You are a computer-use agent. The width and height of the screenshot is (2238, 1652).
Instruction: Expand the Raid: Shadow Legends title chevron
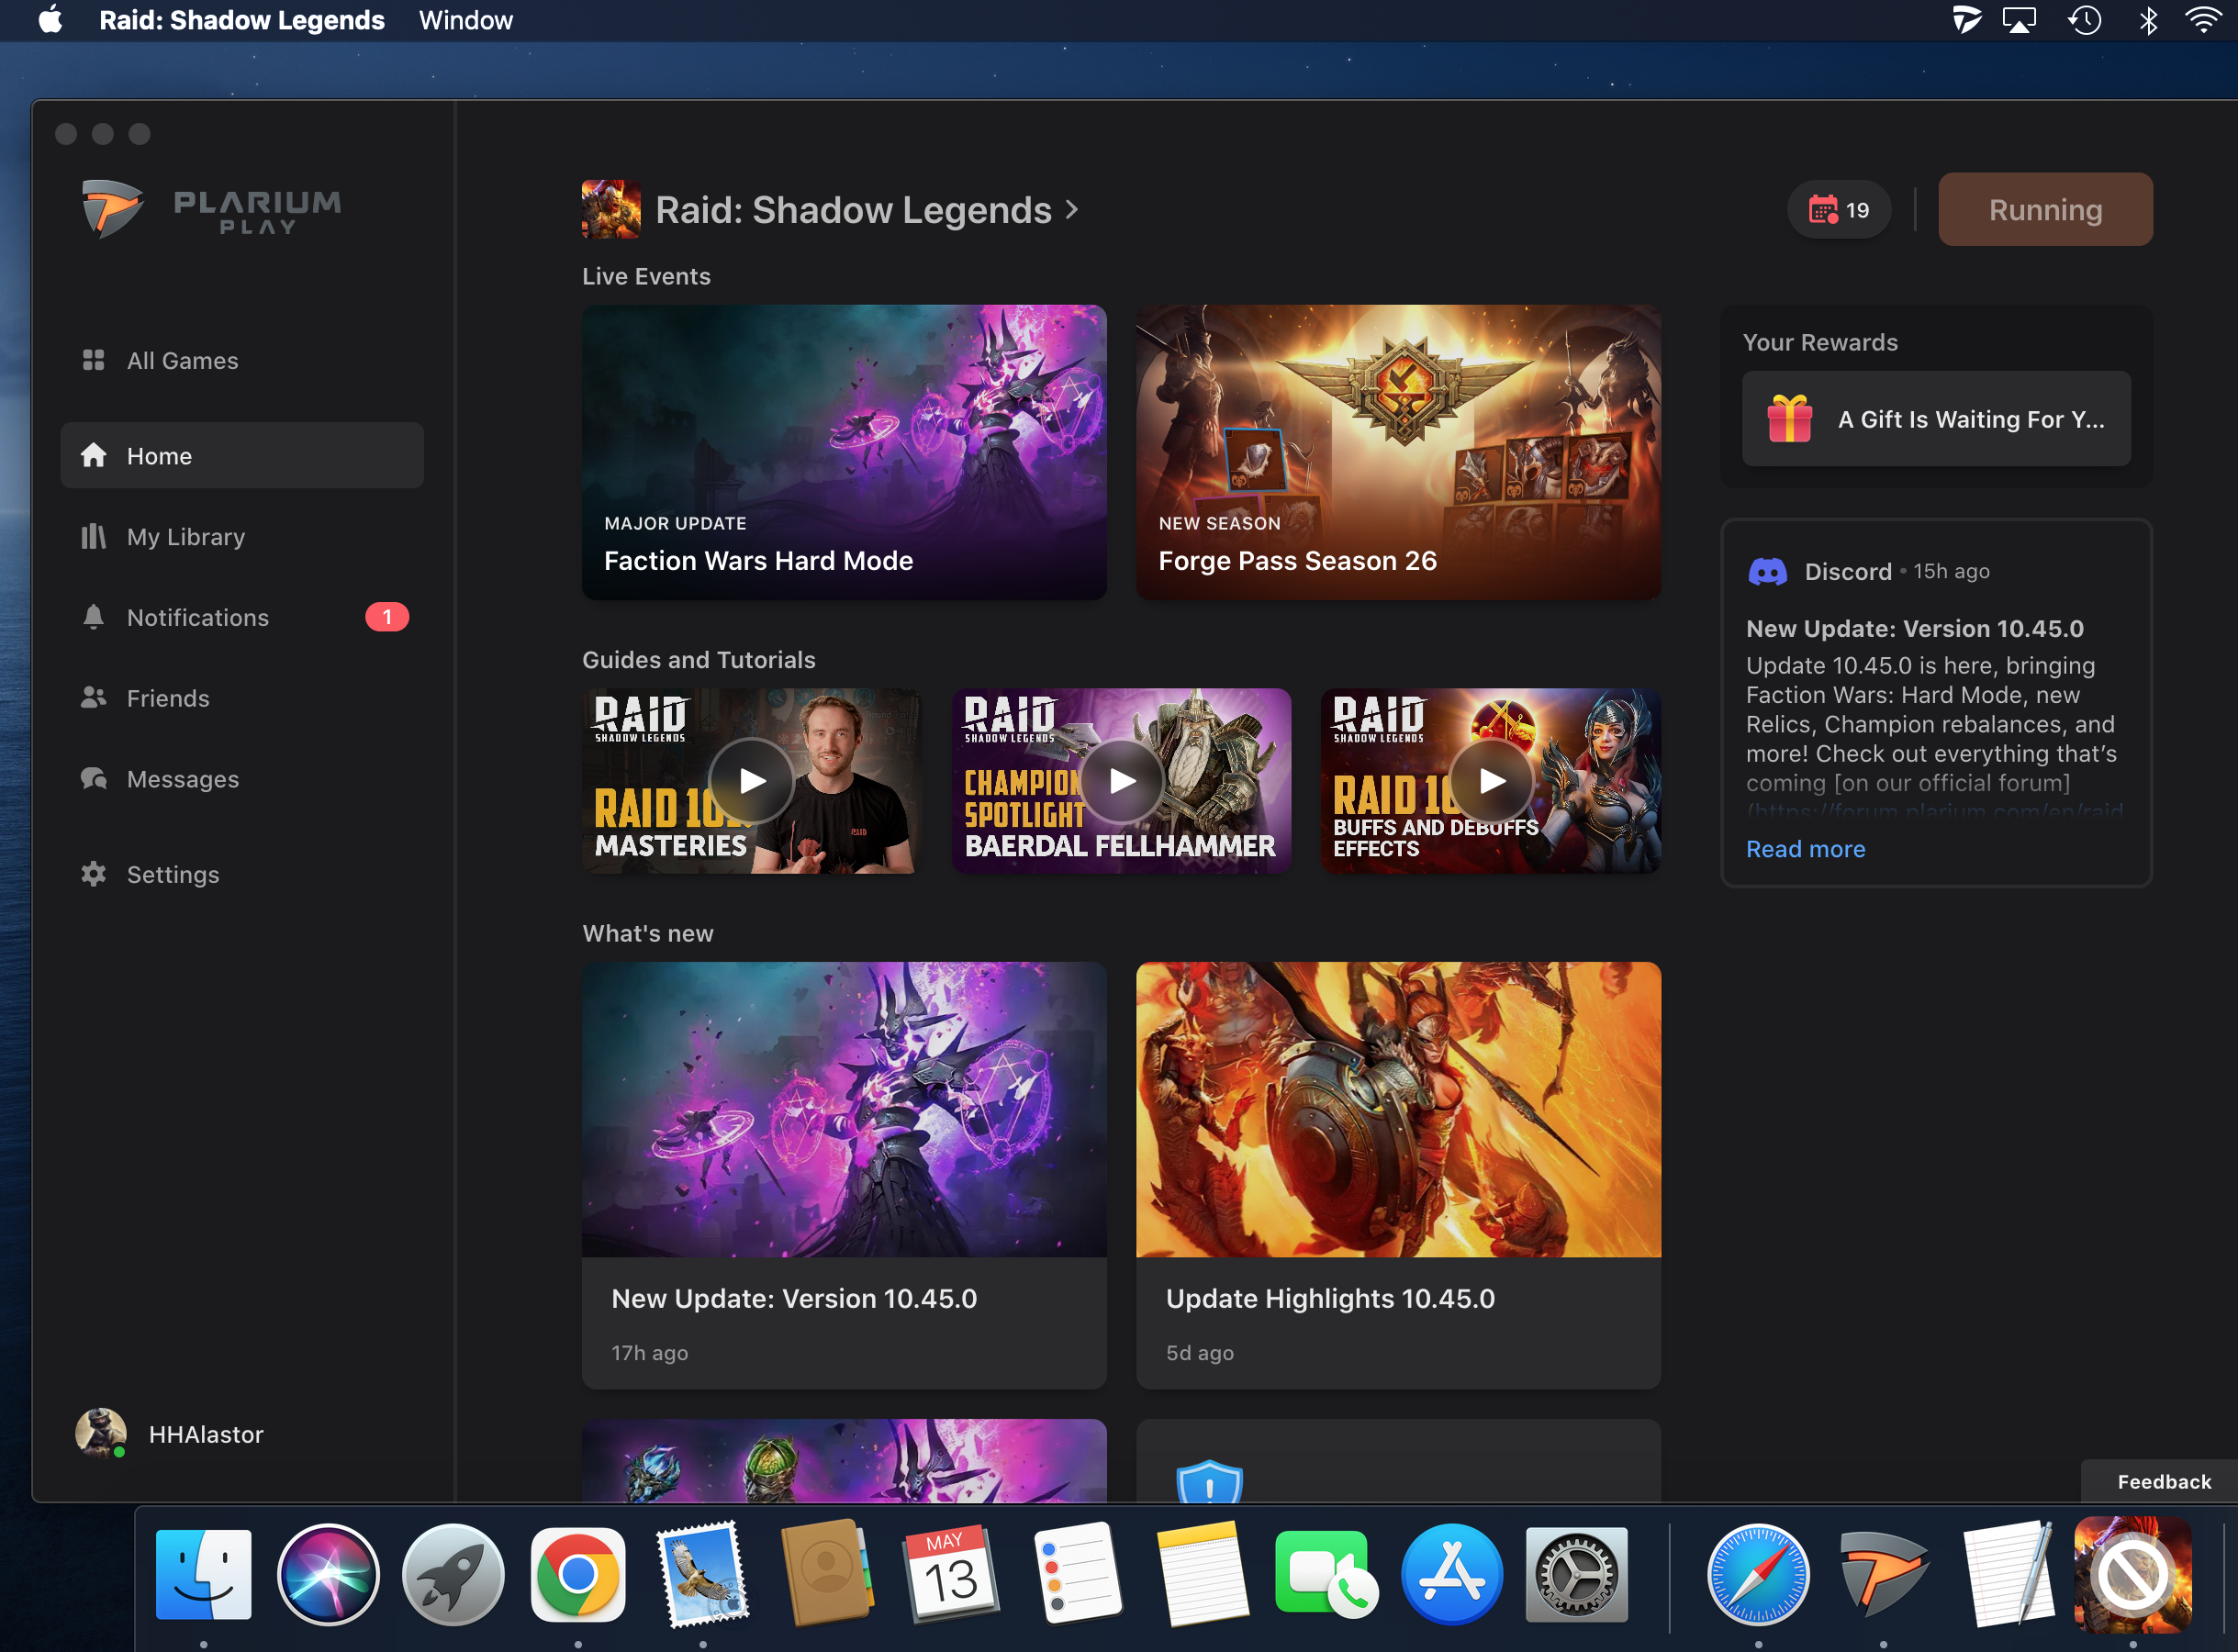pos(1072,209)
